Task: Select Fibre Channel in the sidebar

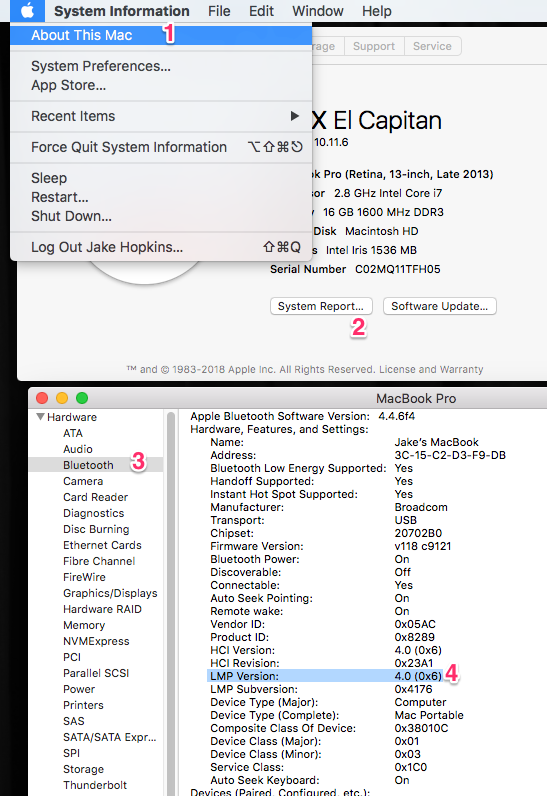Action: (x=99, y=561)
